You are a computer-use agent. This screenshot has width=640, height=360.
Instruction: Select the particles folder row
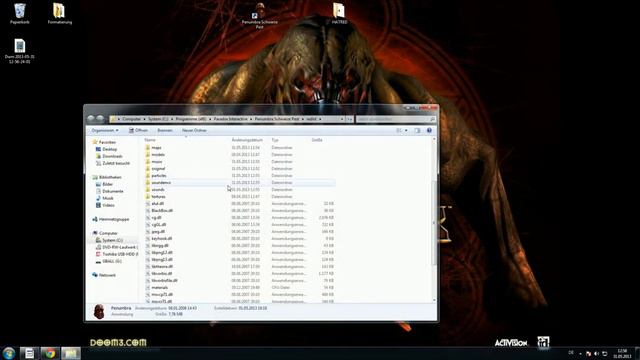(240, 176)
